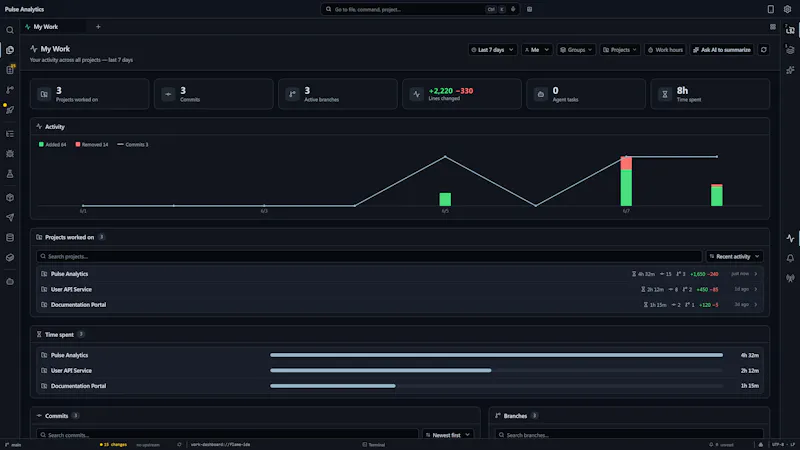Open the layers stack icon in left sidebar
This screenshot has width=800, height=450.
point(10,258)
